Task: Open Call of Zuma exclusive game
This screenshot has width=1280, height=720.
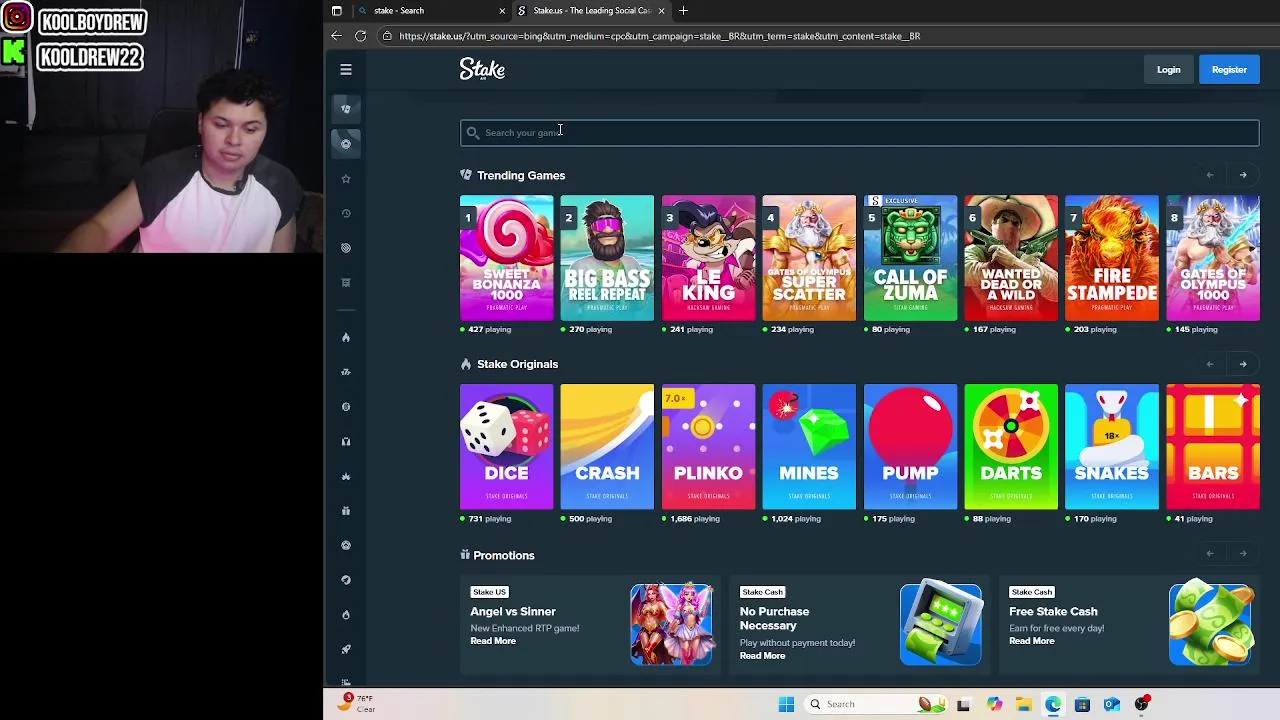Action: pos(910,258)
